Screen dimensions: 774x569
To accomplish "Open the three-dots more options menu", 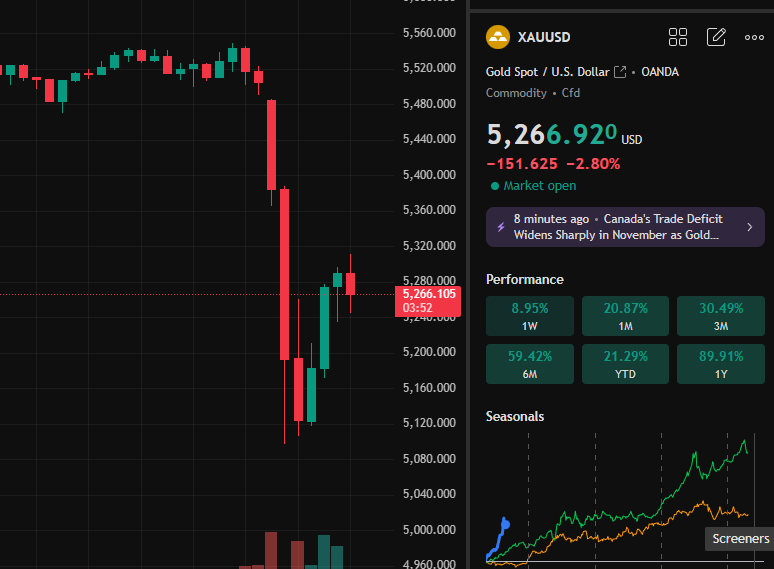I will click(754, 38).
